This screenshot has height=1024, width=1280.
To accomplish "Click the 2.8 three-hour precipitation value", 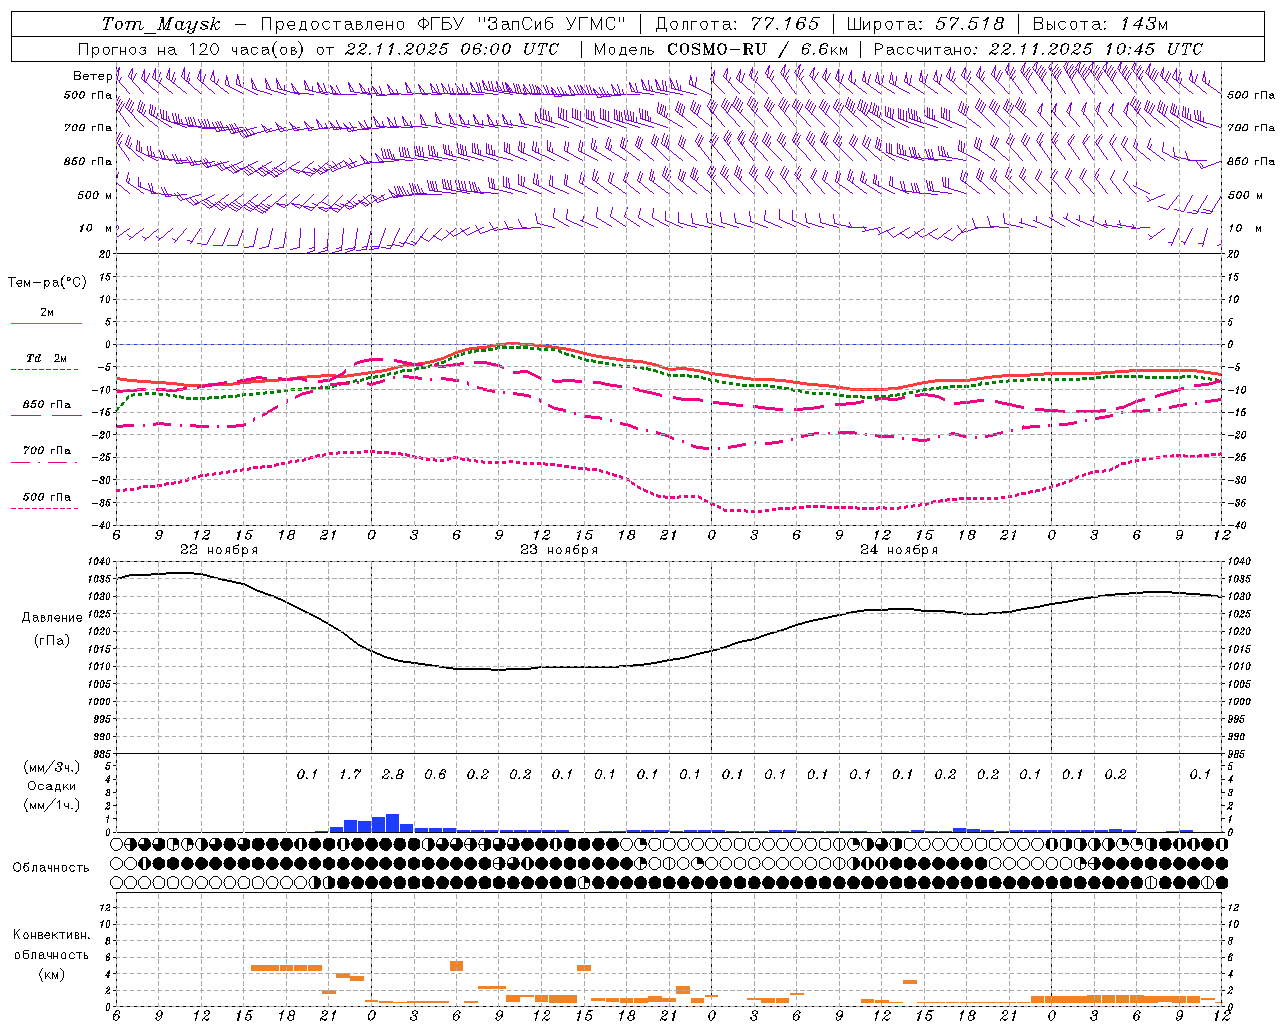I will (x=392, y=774).
